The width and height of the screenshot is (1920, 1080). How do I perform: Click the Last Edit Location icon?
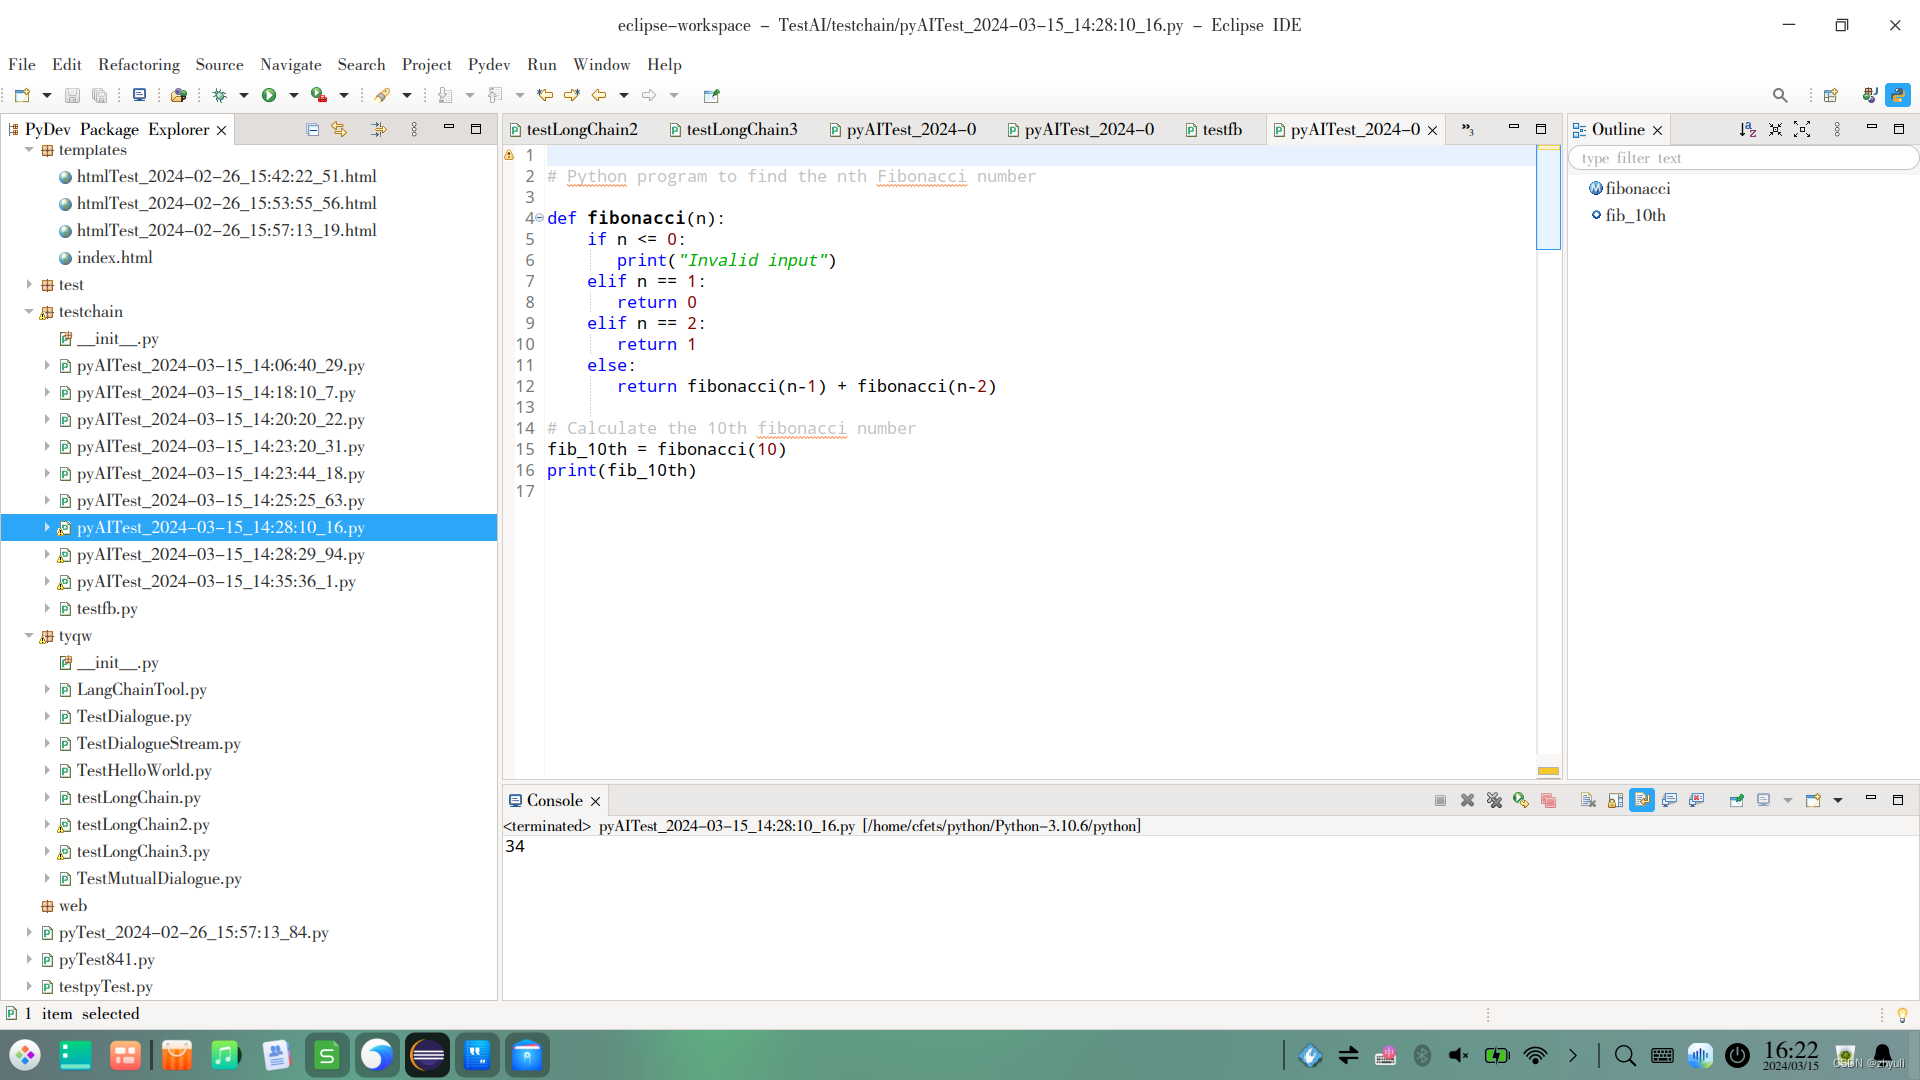coord(545,95)
